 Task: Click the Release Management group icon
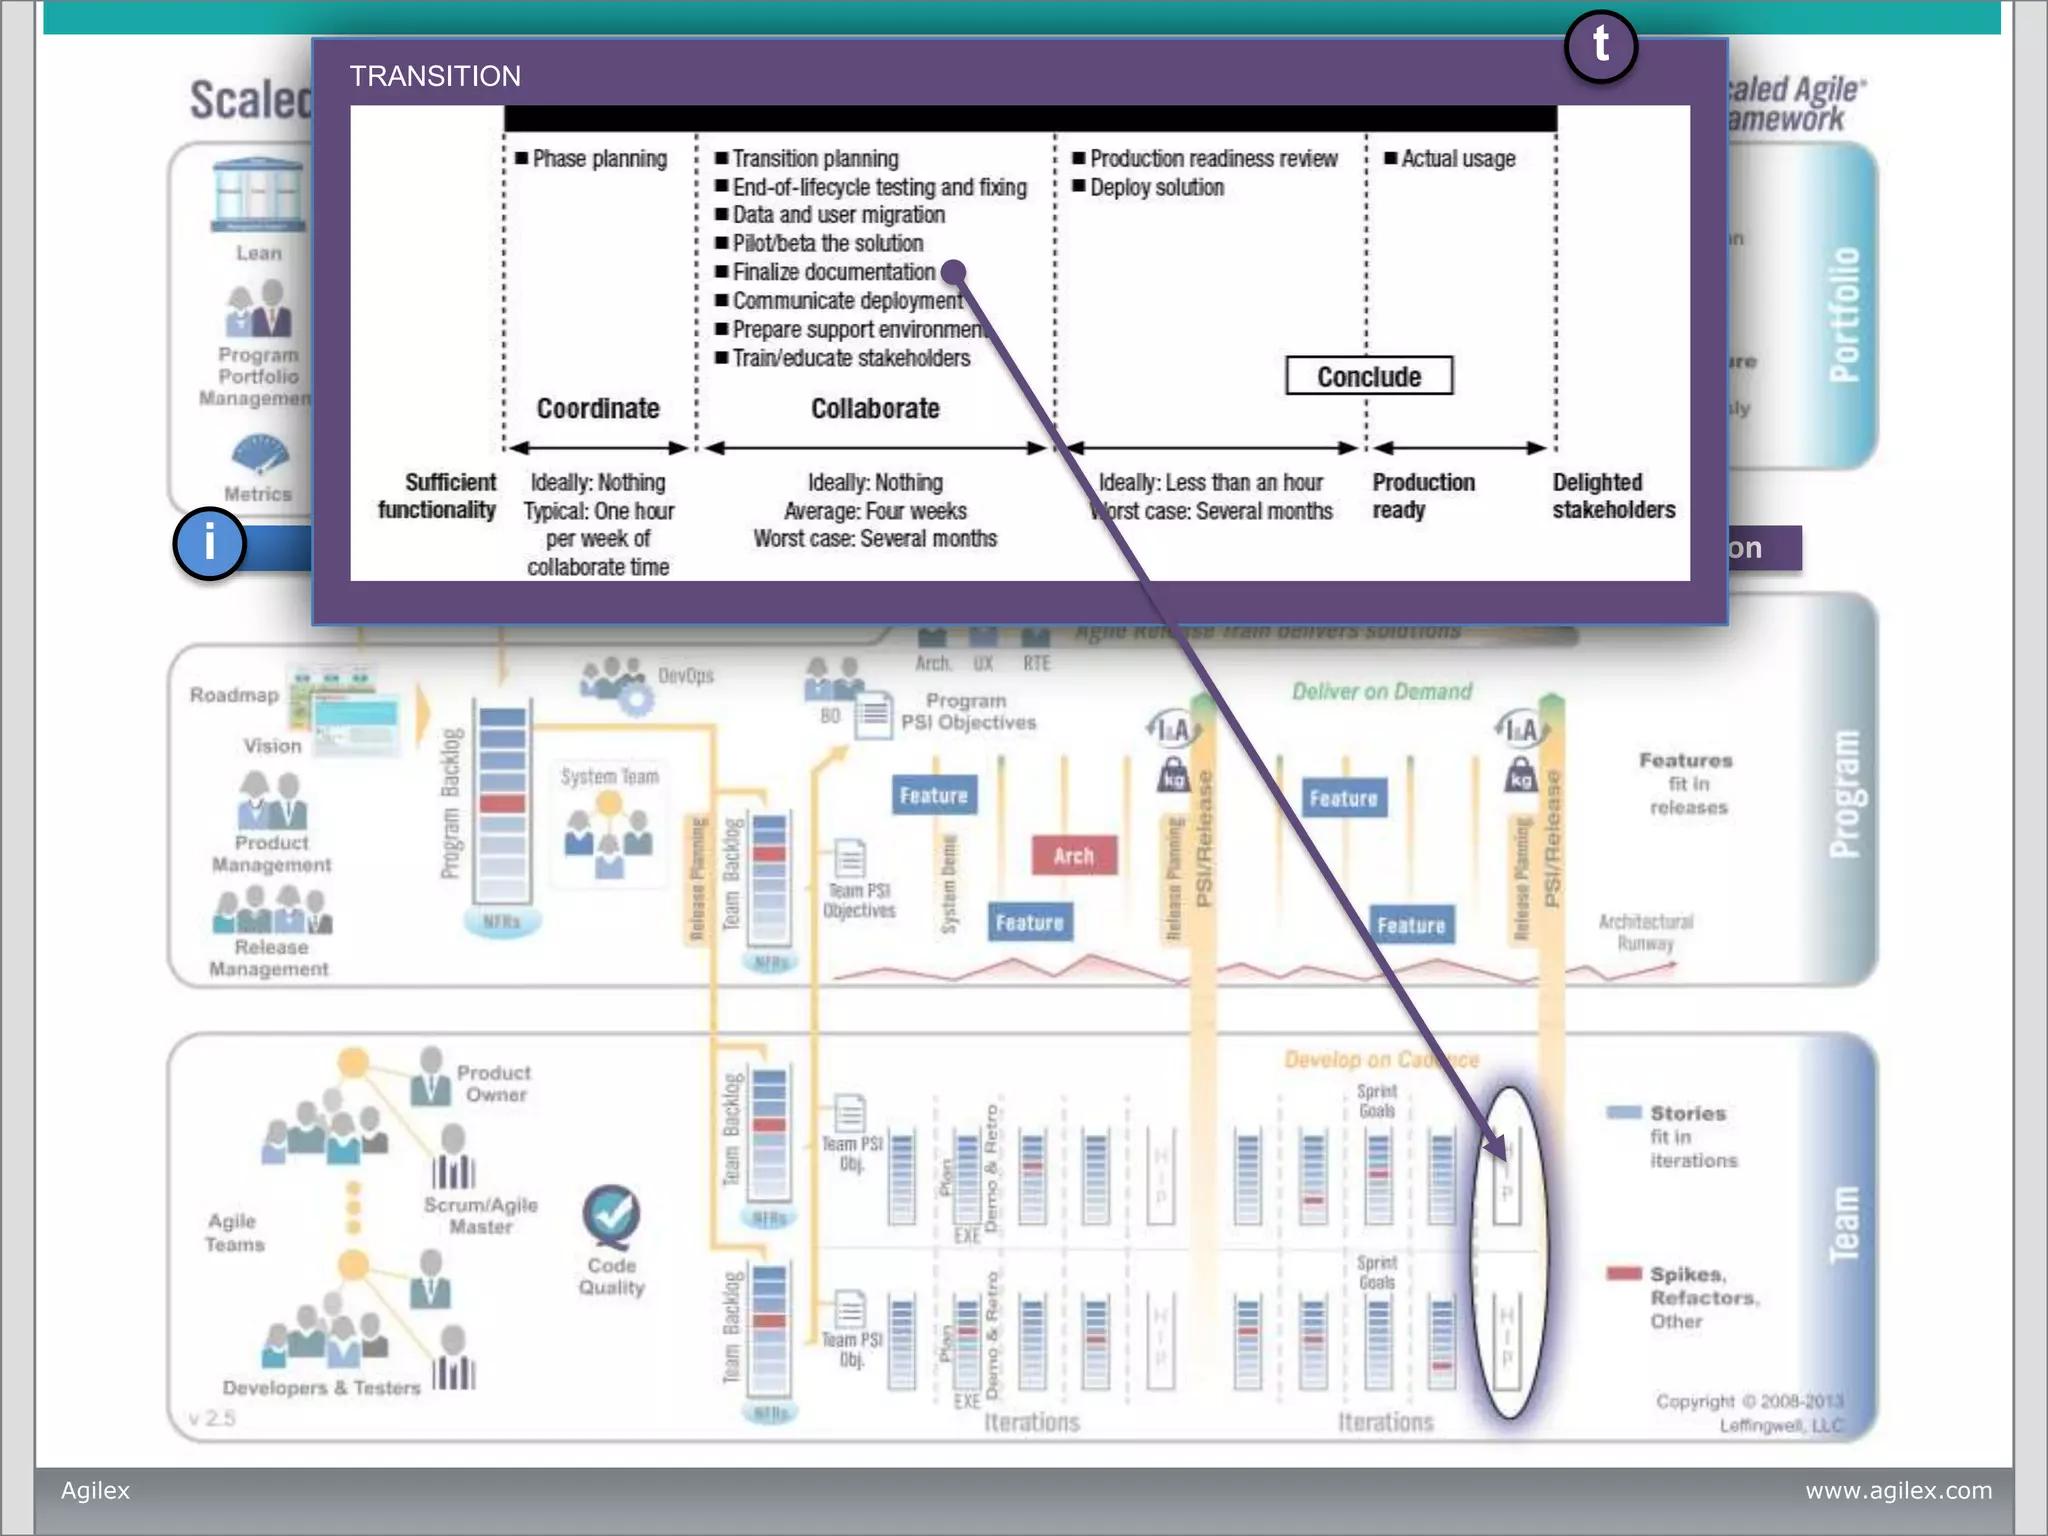click(x=271, y=910)
